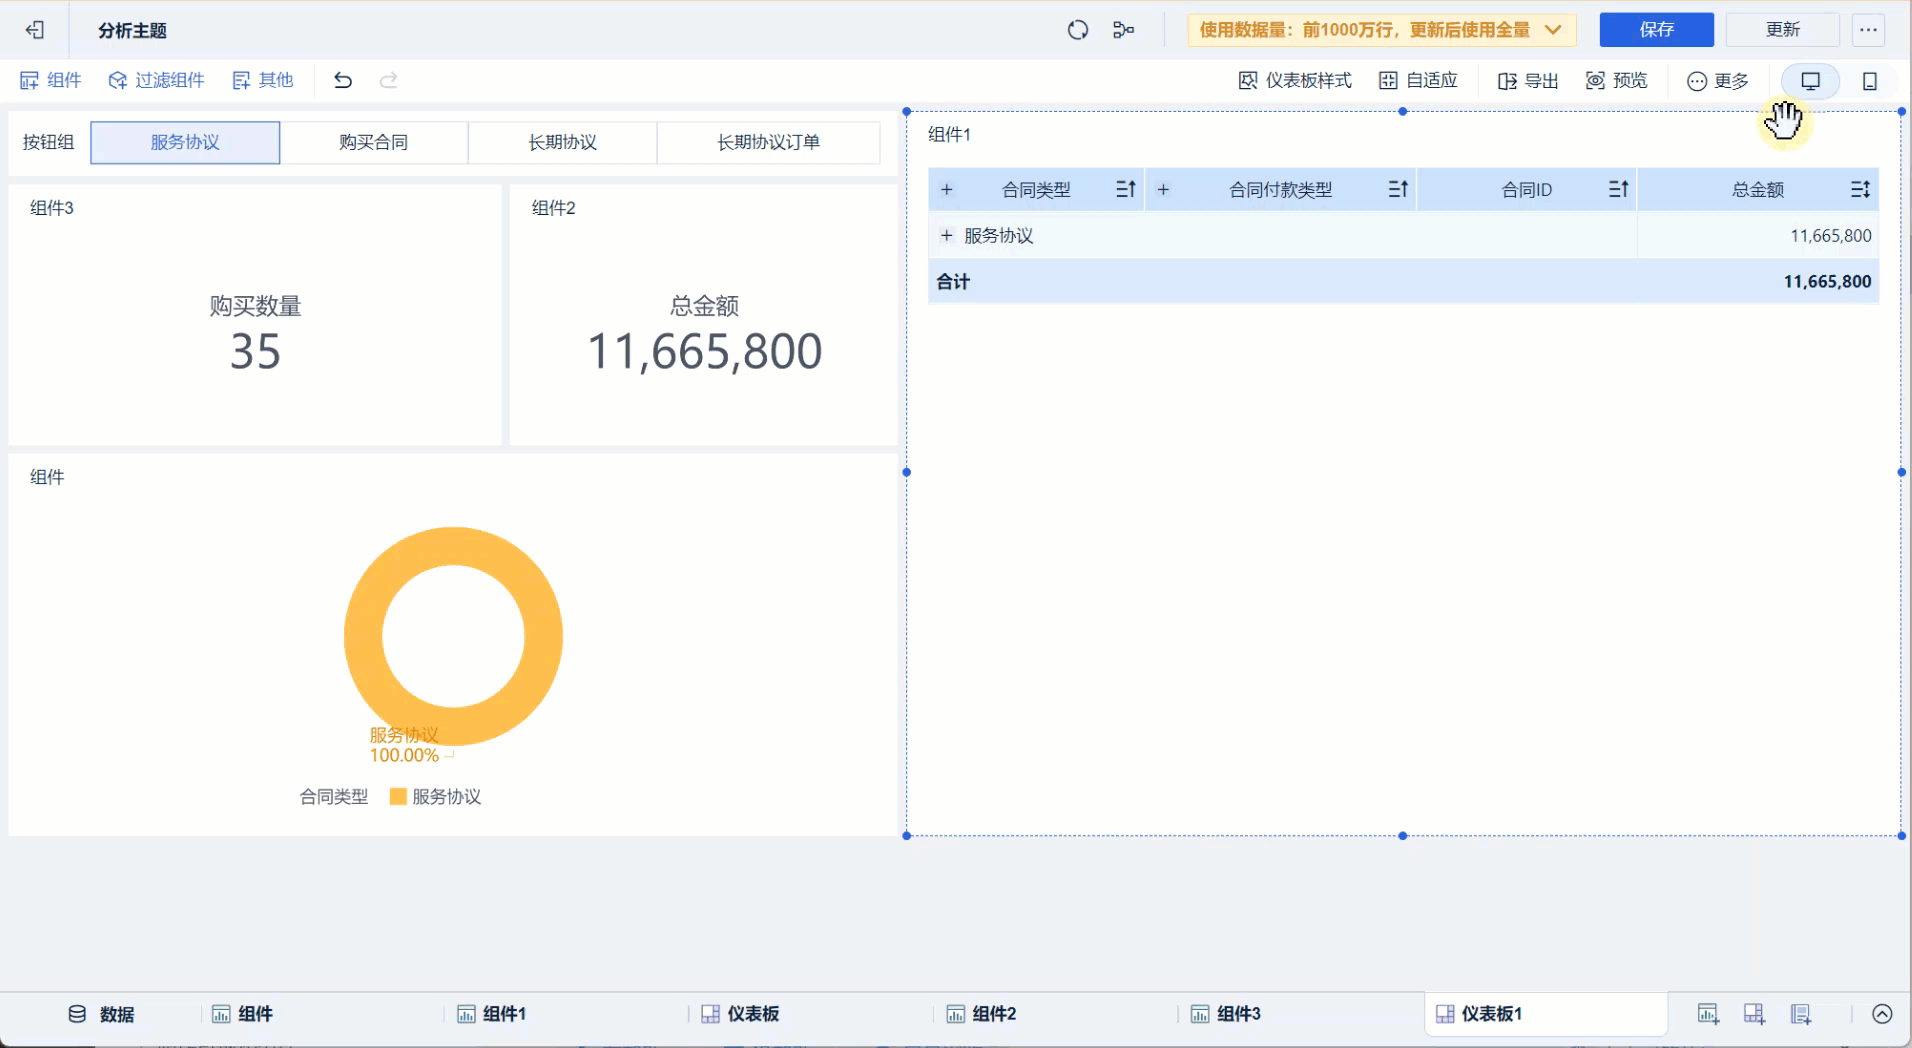
Task: Click the refresh circle icon in header
Action: [1078, 30]
